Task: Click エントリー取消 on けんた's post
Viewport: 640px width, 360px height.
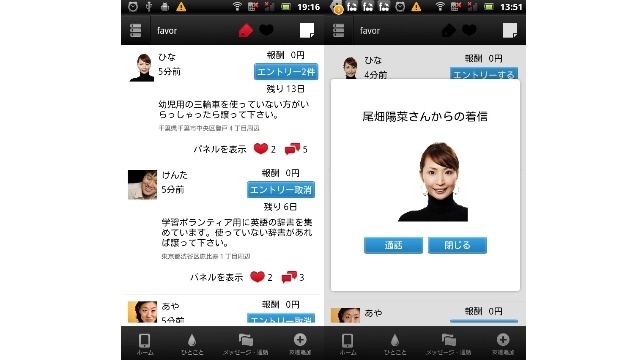Action: pos(281,190)
